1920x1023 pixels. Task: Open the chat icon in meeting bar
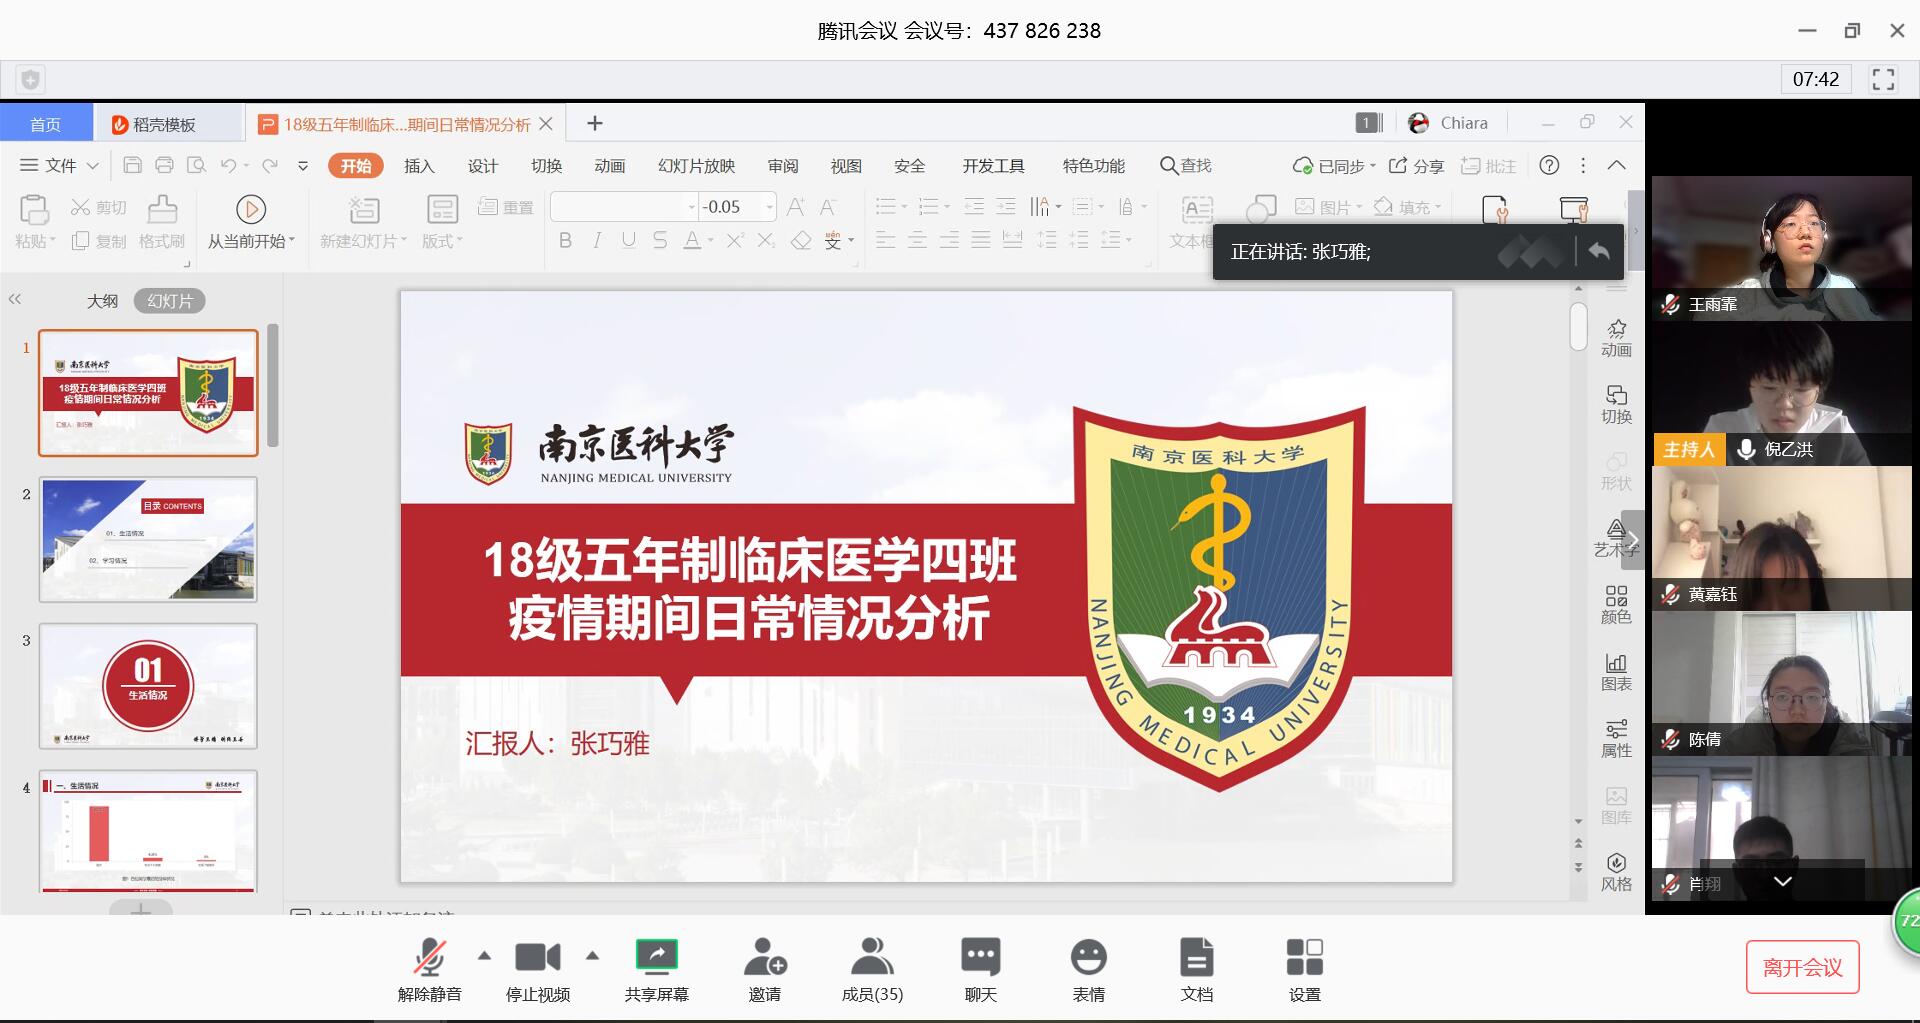(x=980, y=957)
